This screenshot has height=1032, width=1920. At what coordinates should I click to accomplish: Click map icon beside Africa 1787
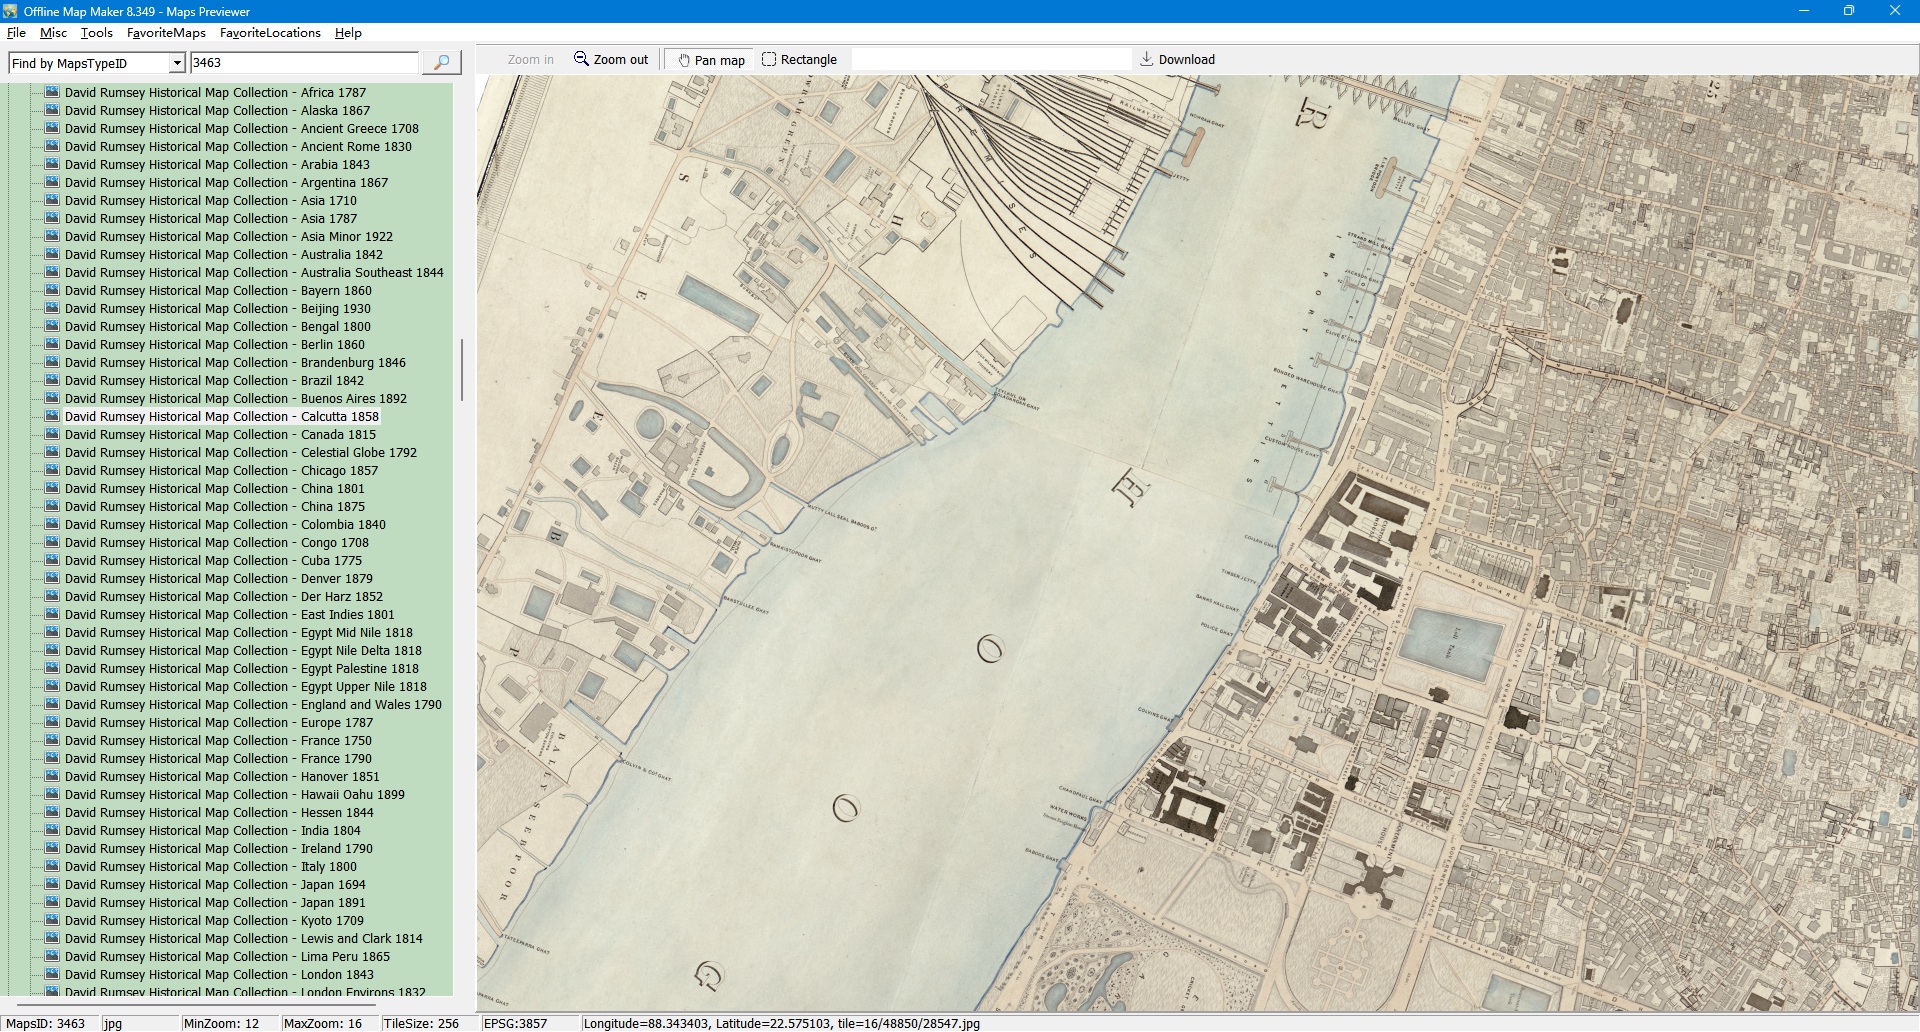click(x=53, y=93)
